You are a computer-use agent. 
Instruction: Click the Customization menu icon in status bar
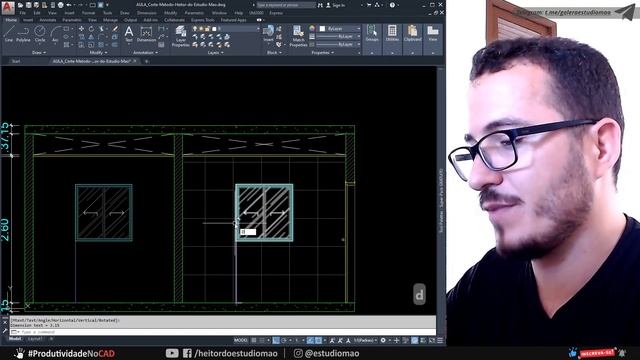click(x=440, y=340)
